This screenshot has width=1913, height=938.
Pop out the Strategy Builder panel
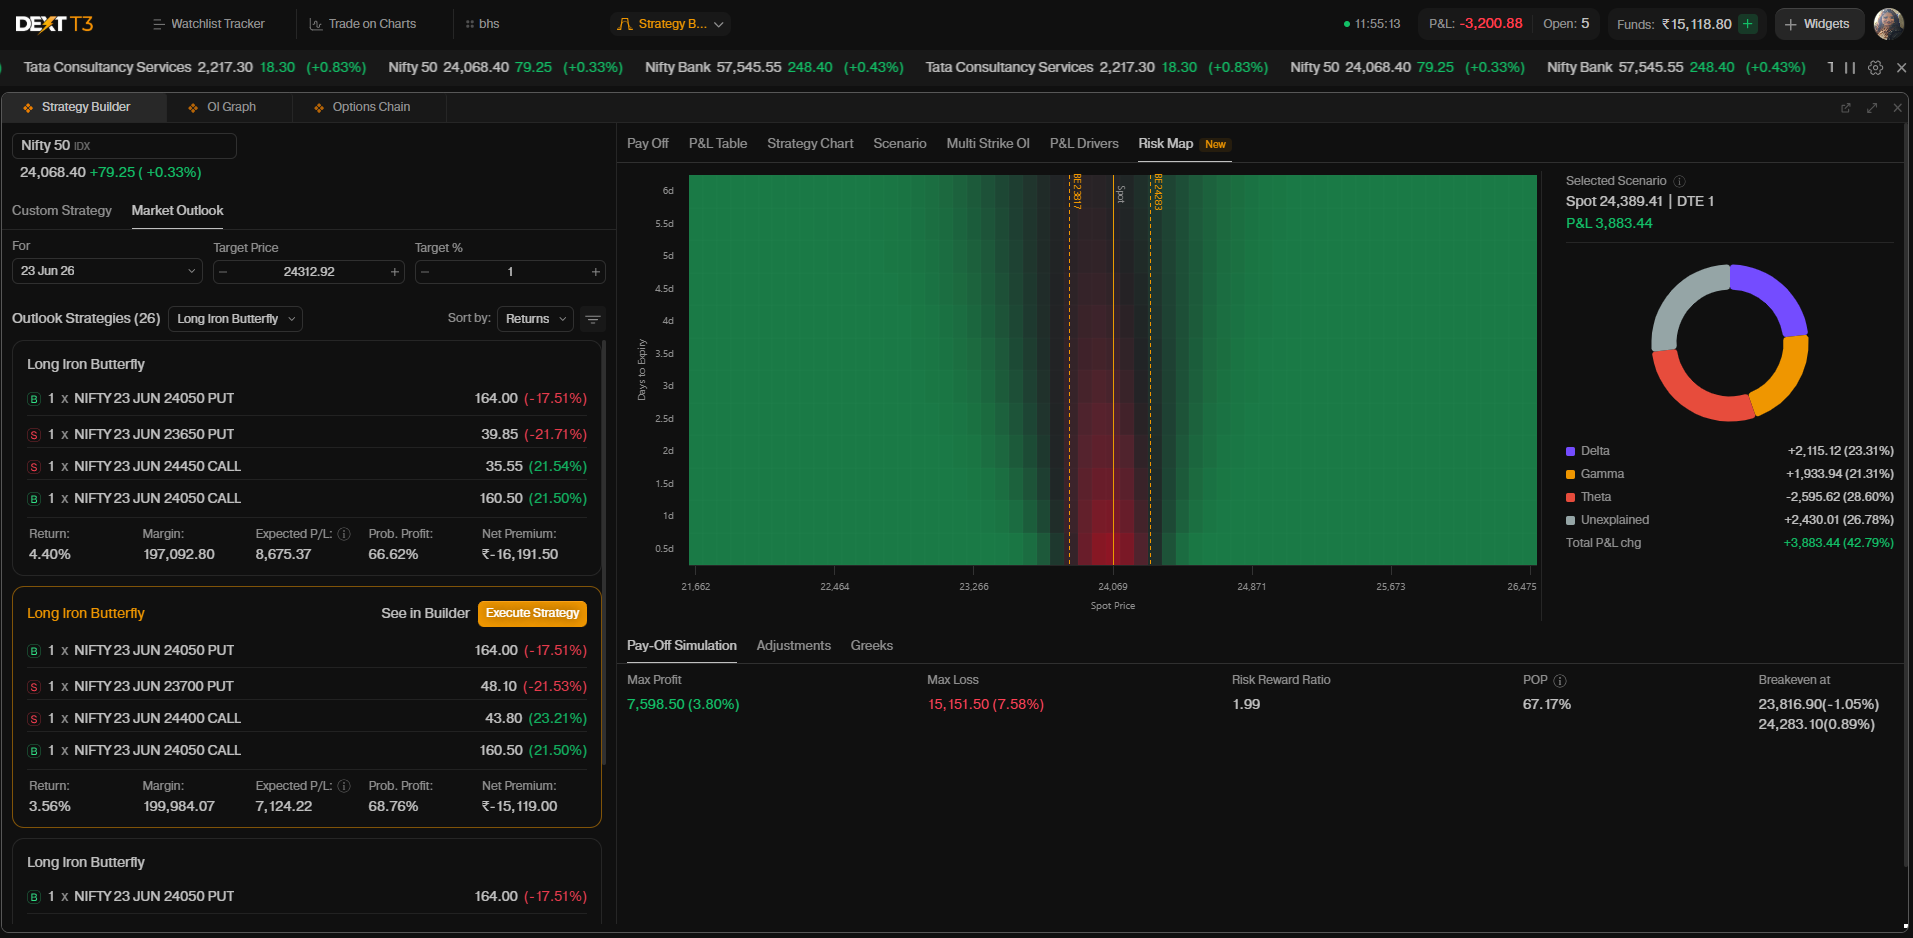click(x=1846, y=108)
